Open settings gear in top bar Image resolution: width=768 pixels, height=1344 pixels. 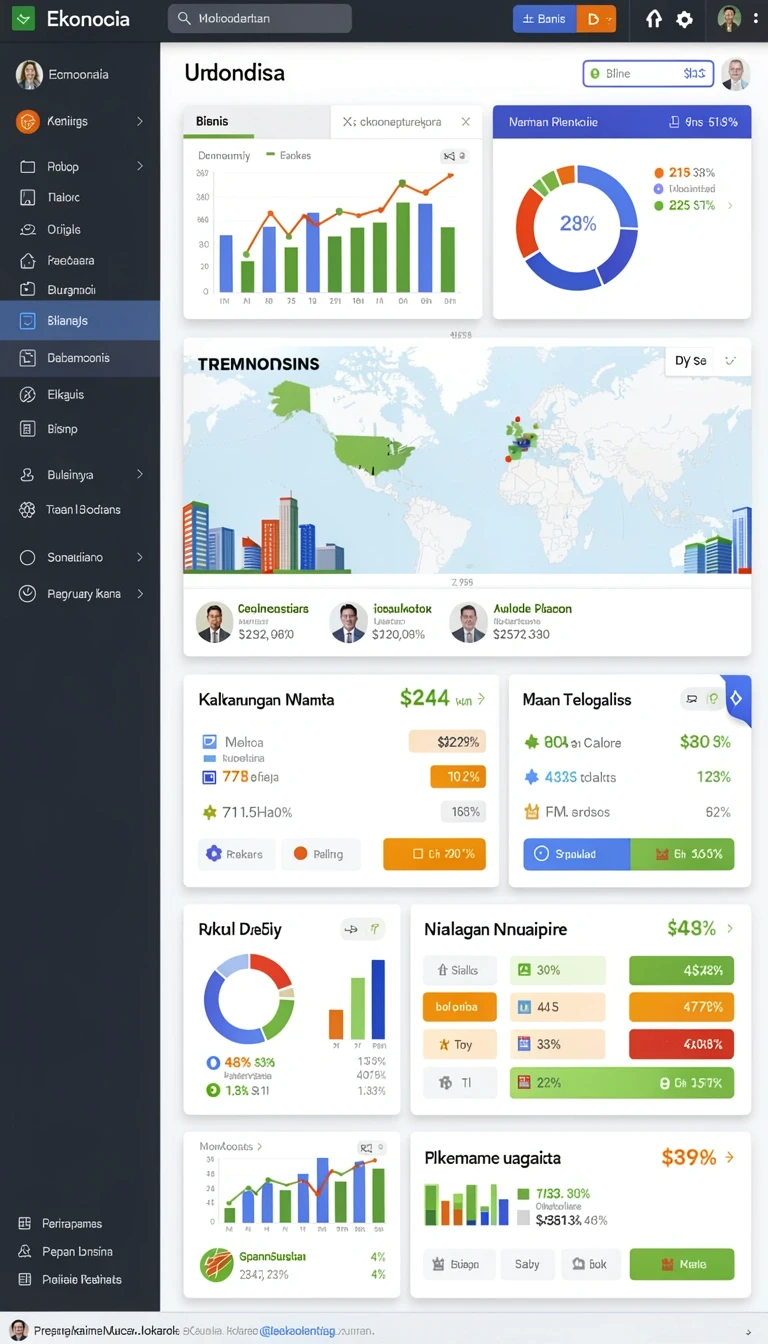tap(684, 19)
